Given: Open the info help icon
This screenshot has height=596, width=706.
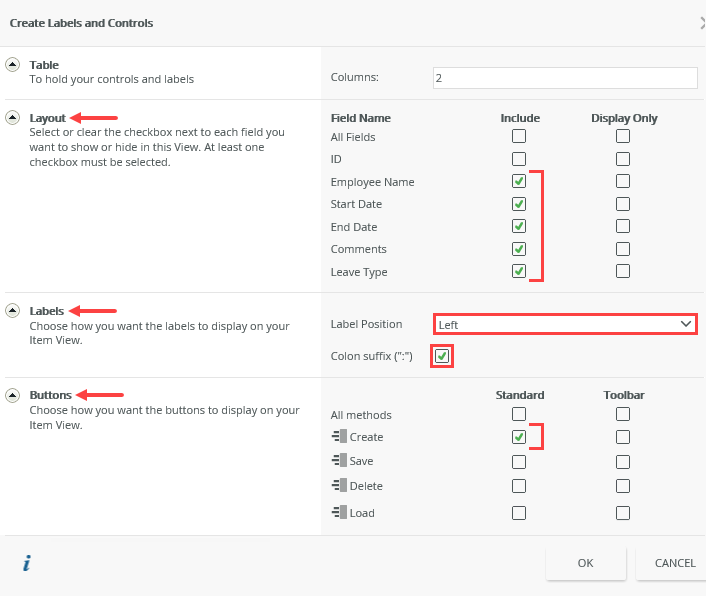Looking at the screenshot, I should coord(27,563).
